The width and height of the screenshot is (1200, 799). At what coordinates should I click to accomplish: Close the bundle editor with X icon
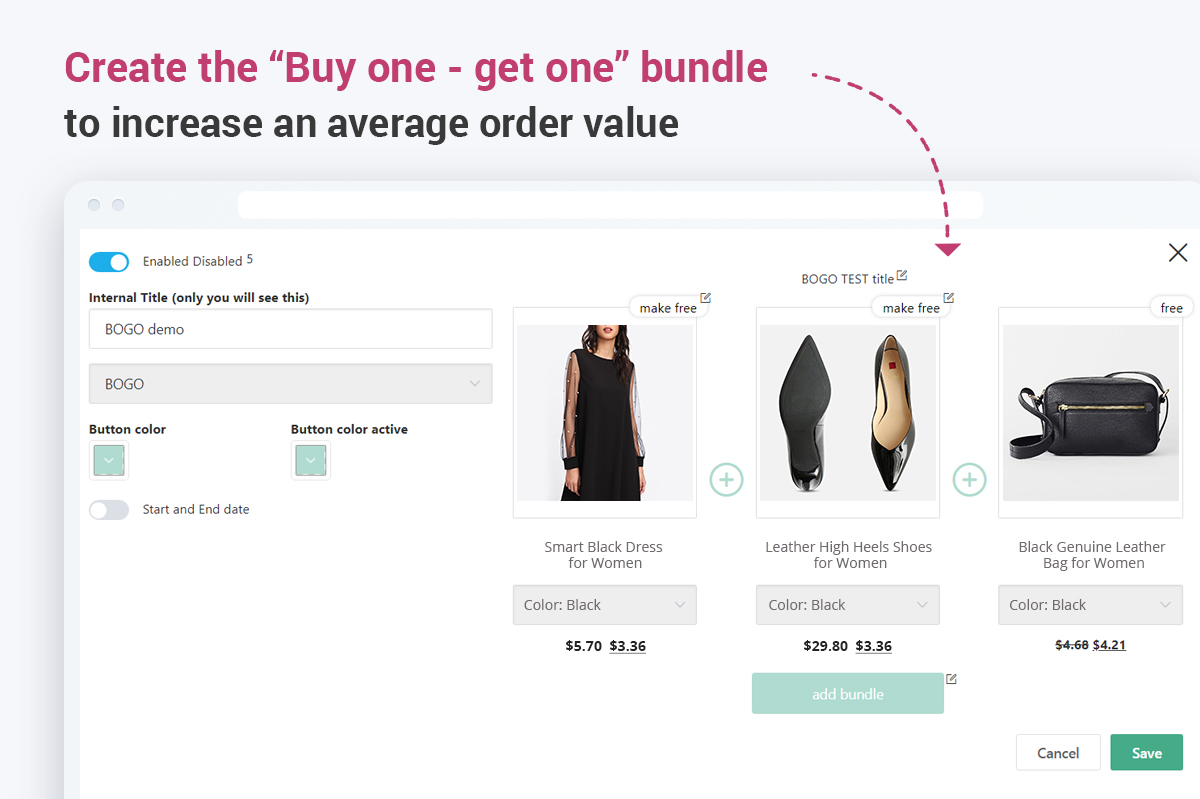coord(1178,253)
